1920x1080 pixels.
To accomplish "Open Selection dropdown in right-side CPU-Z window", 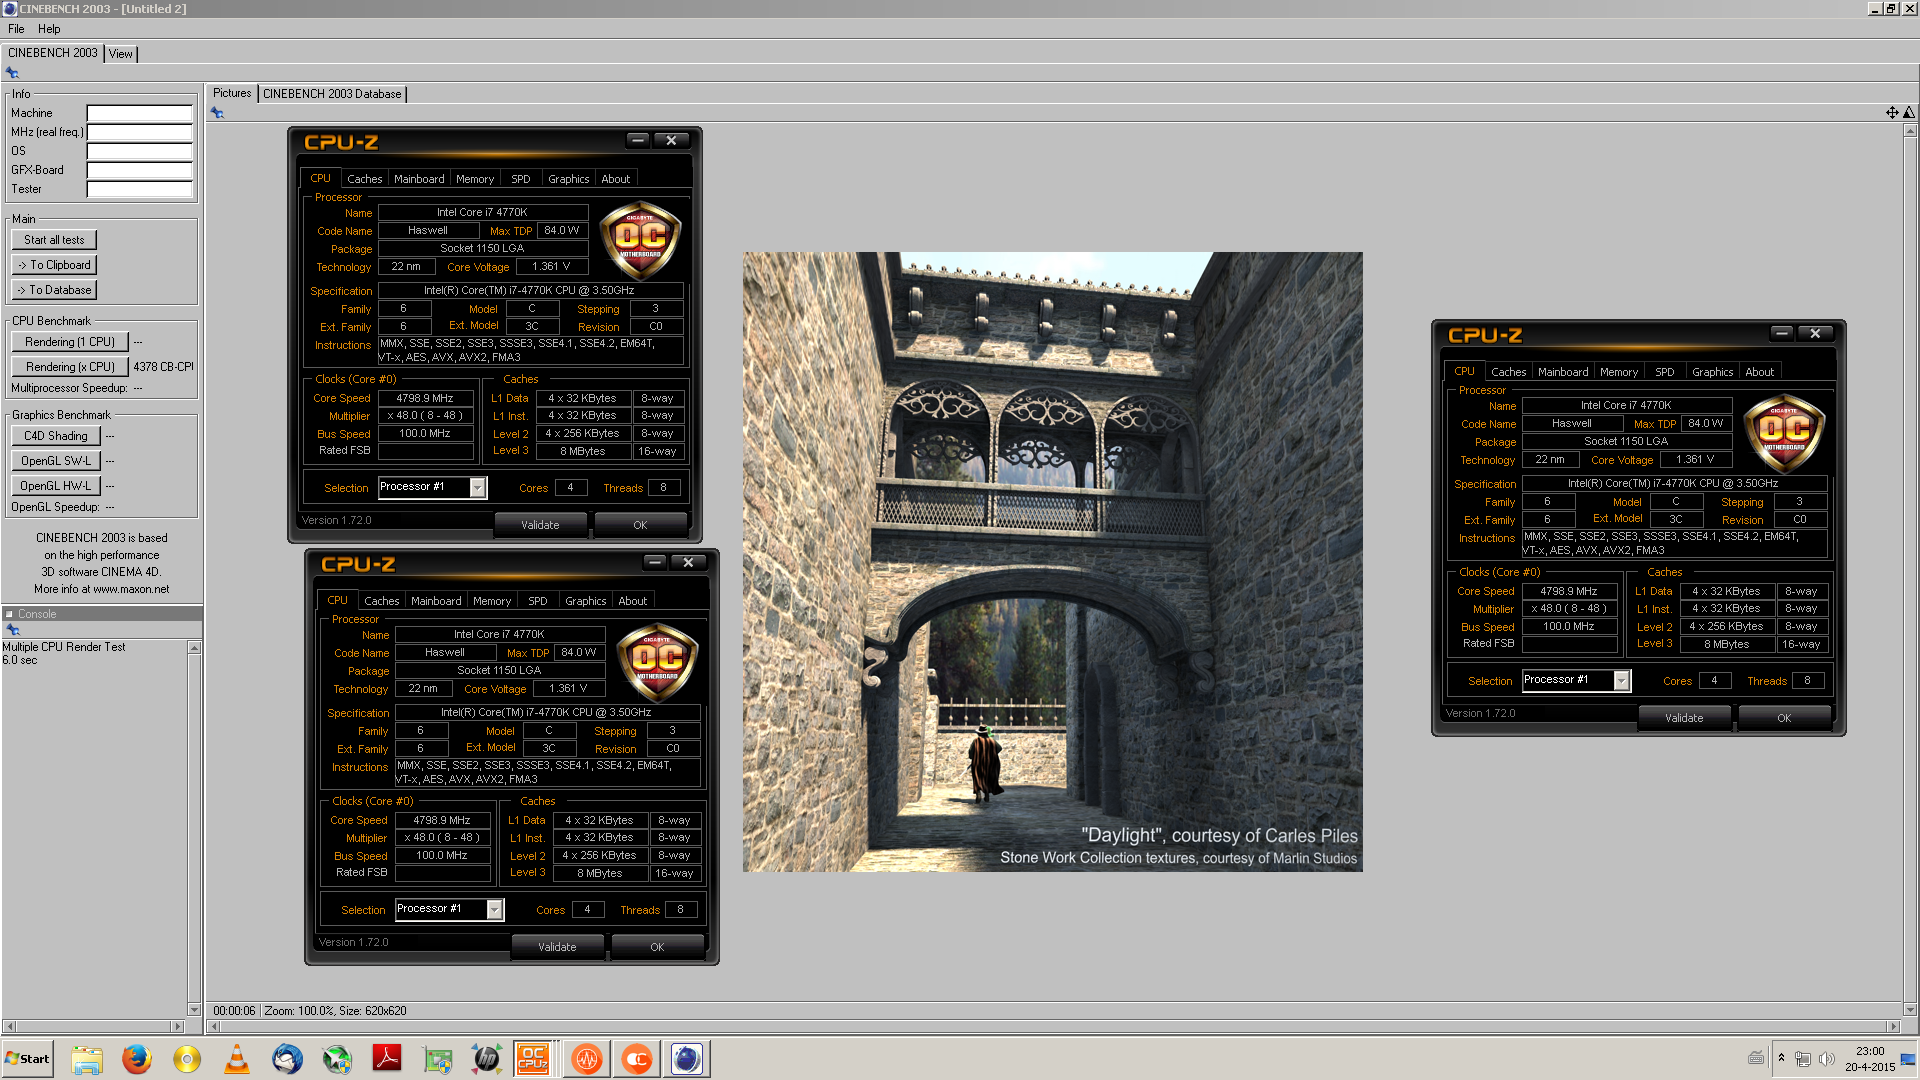I will [1621, 680].
